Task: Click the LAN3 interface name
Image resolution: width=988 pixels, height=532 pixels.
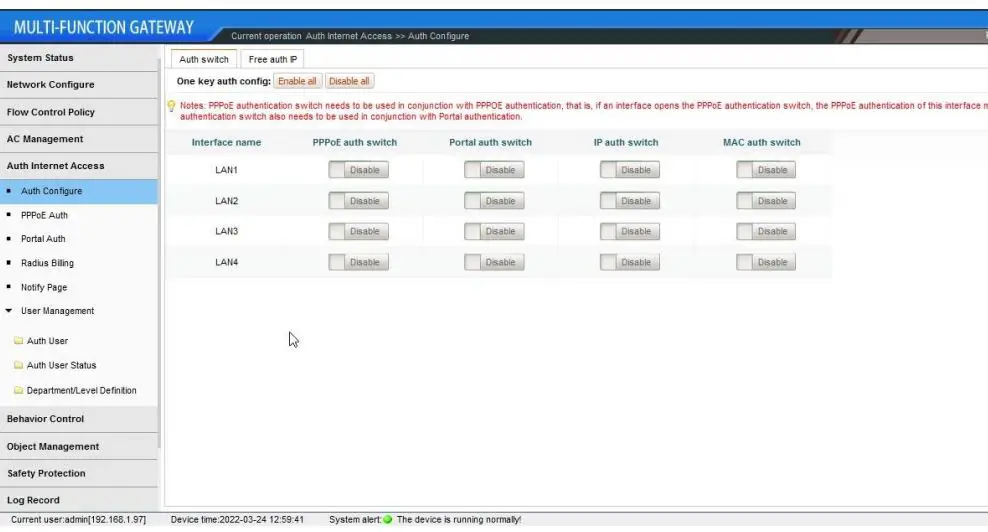Action: [226, 231]
